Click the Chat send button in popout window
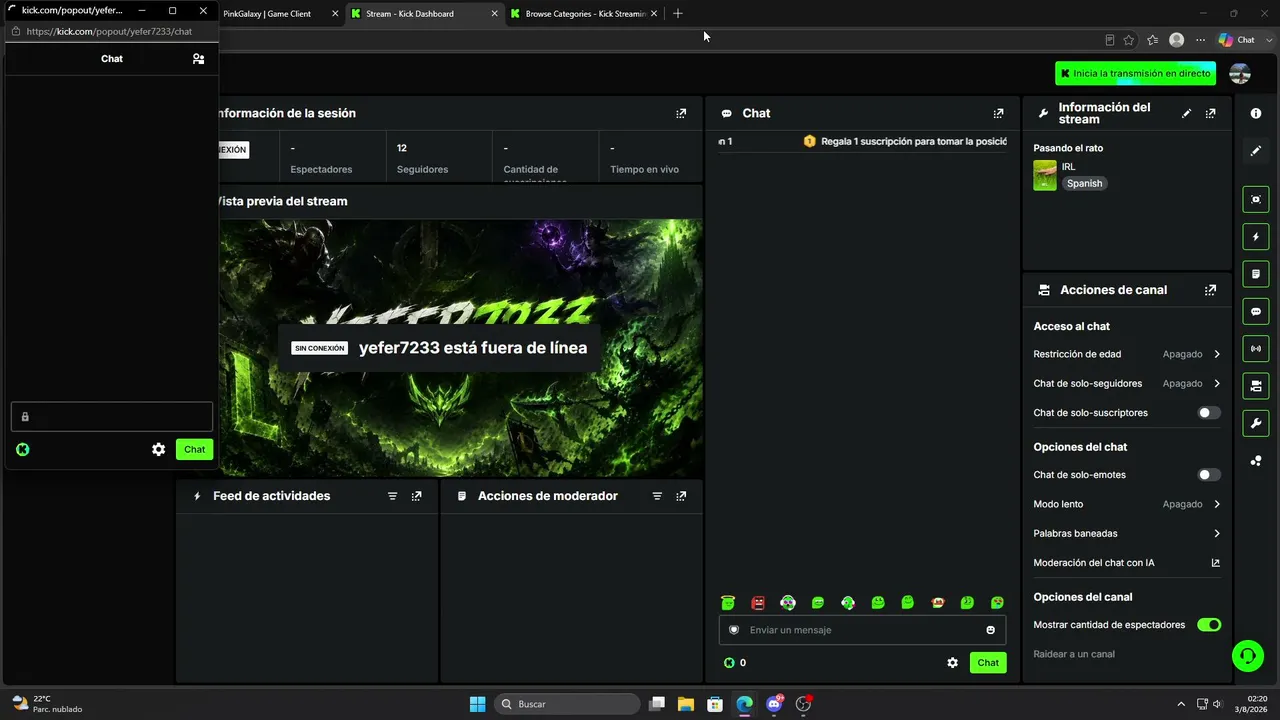 tap(194, 450)
